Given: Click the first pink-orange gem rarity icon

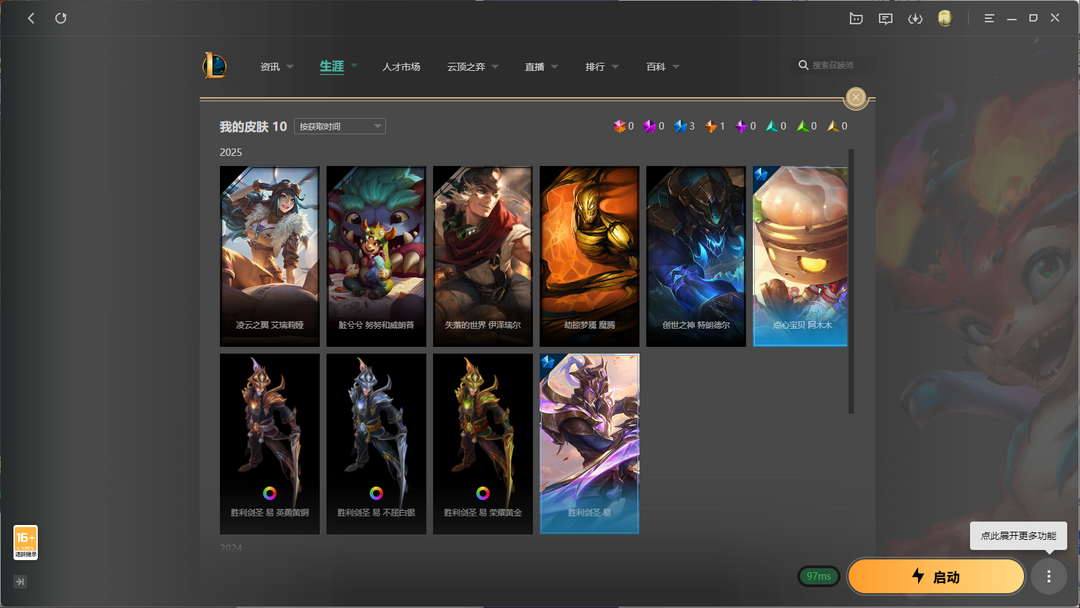Looking at the screenshot, I should (x=619, y=126).
